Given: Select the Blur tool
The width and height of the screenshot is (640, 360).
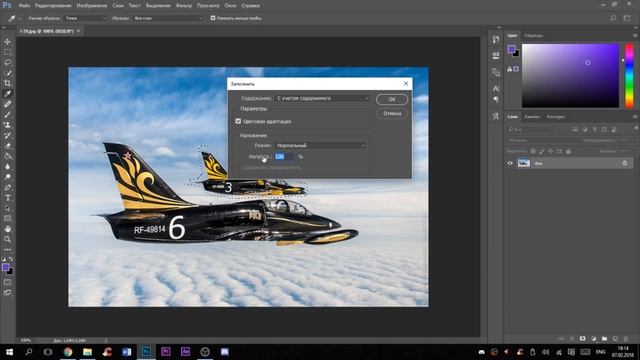Looking at the screenshot, I should (7, 167).
